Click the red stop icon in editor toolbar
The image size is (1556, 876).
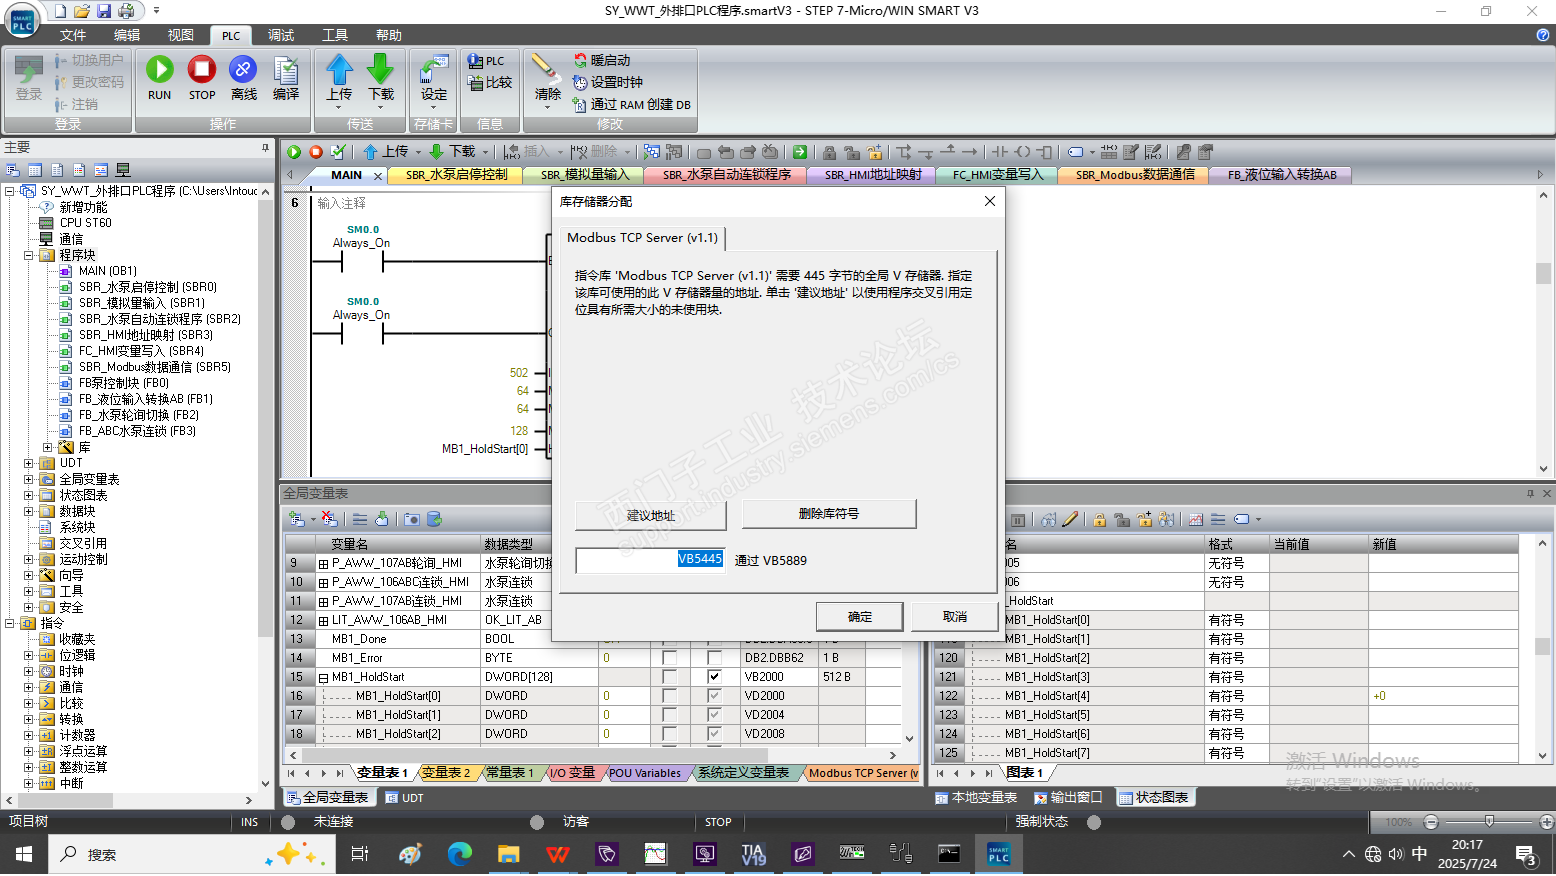(316, 152)
